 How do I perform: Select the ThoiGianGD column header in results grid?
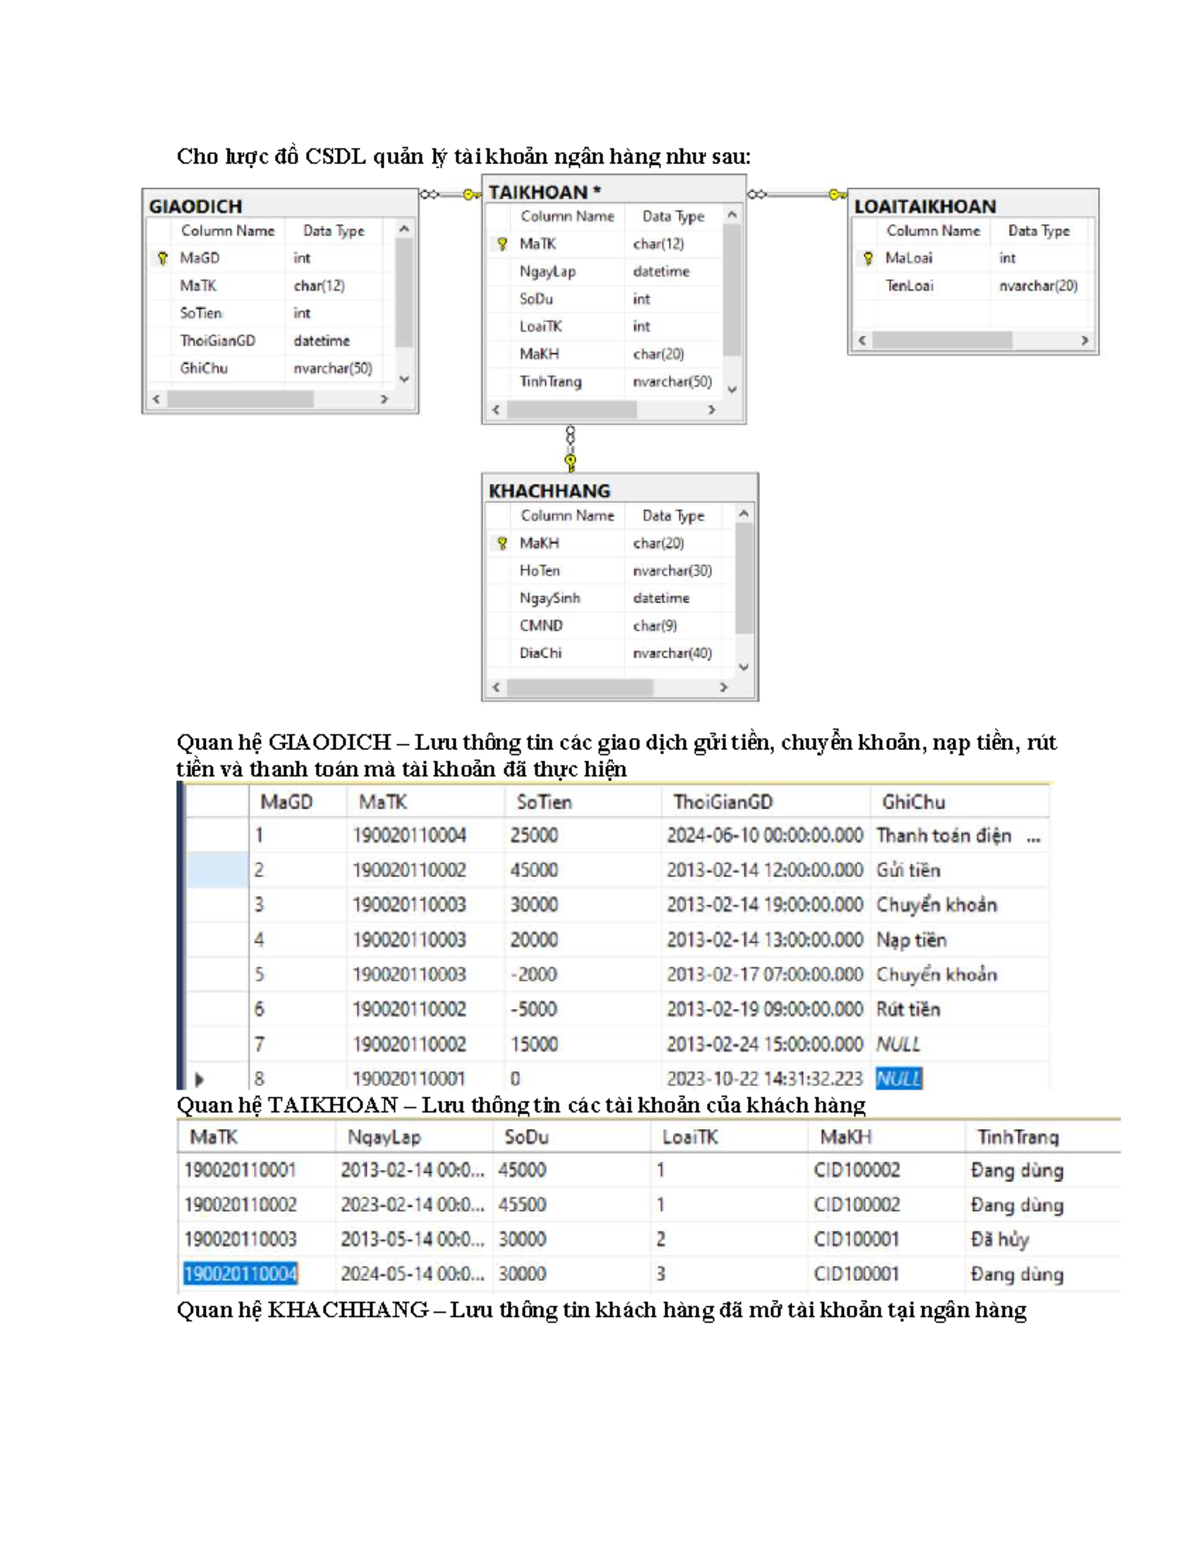[x=723, y=802]
